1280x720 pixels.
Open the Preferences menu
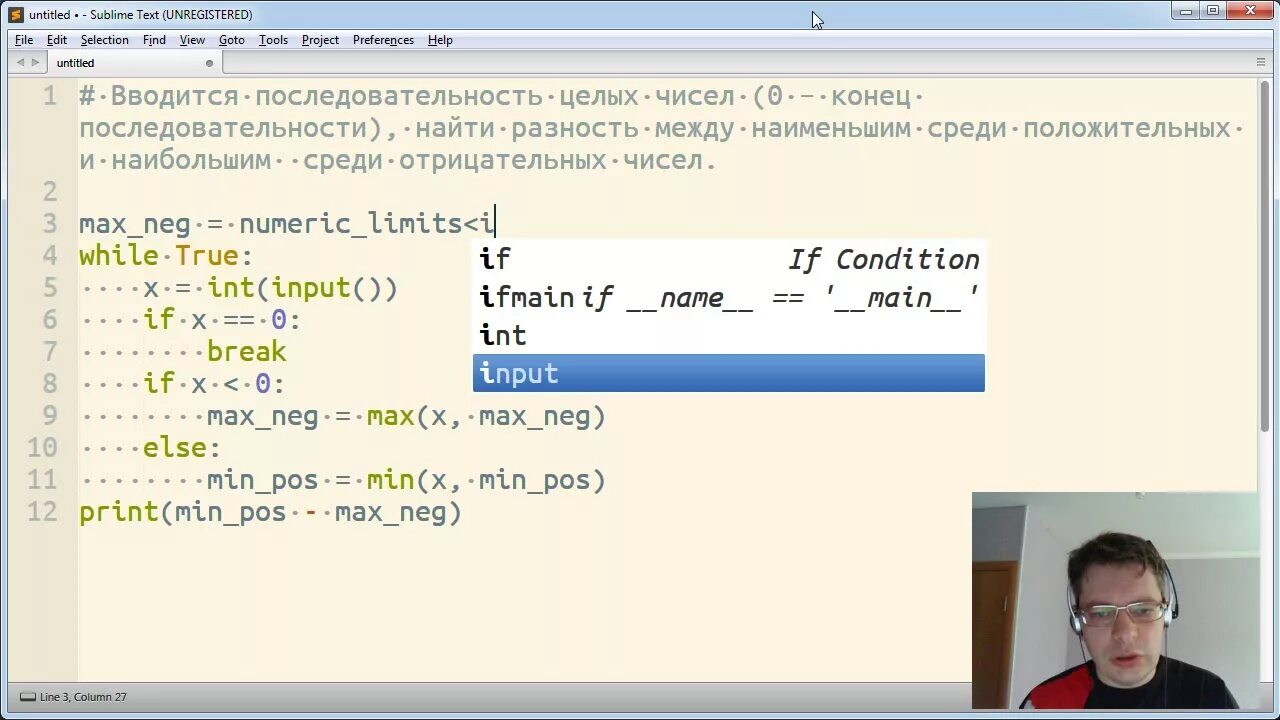383,40
